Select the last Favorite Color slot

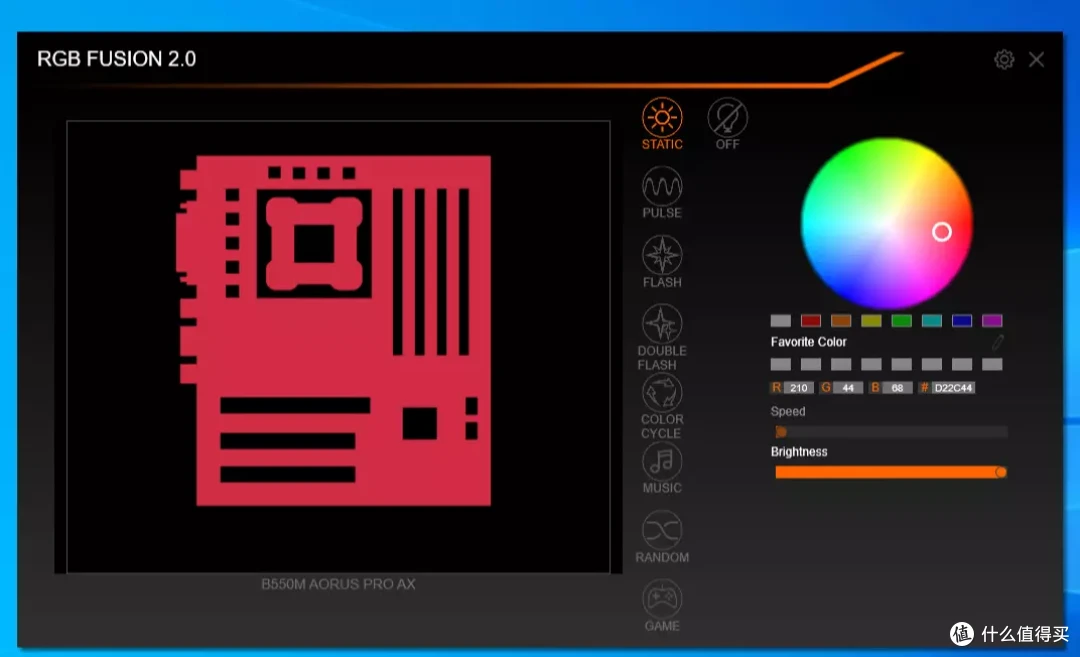[992, 364]
